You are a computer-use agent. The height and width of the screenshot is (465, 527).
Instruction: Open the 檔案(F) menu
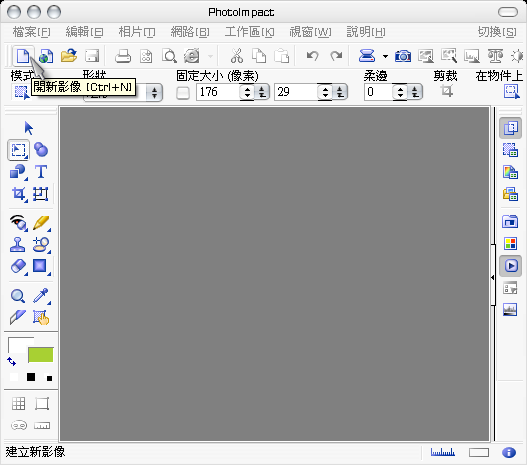pyautogui.click(x=32, y=32)
